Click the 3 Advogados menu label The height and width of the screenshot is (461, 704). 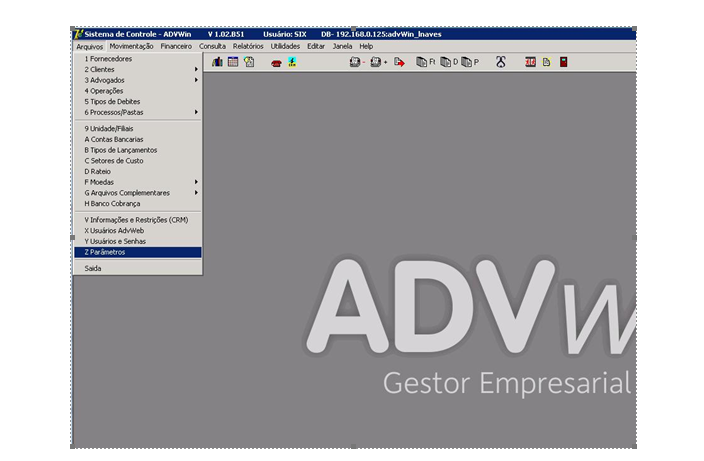[x=105, y=80]
